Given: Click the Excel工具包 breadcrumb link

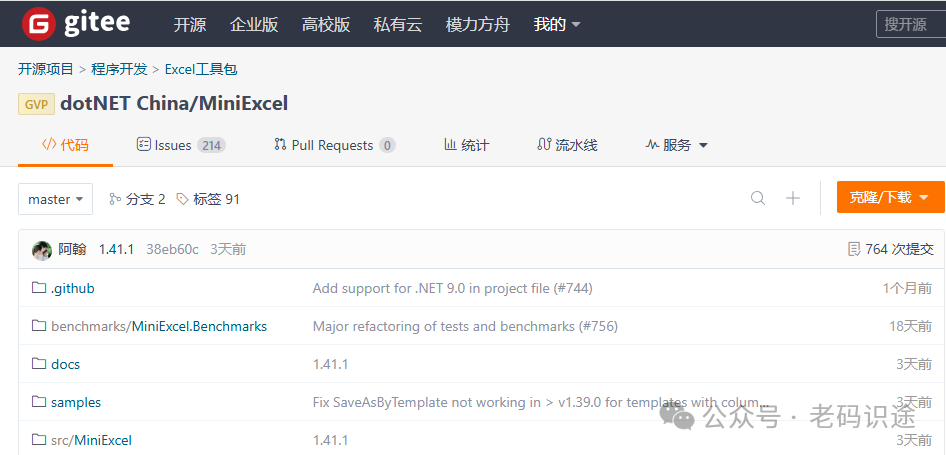Looking at the screenshot, I should 201,69.
